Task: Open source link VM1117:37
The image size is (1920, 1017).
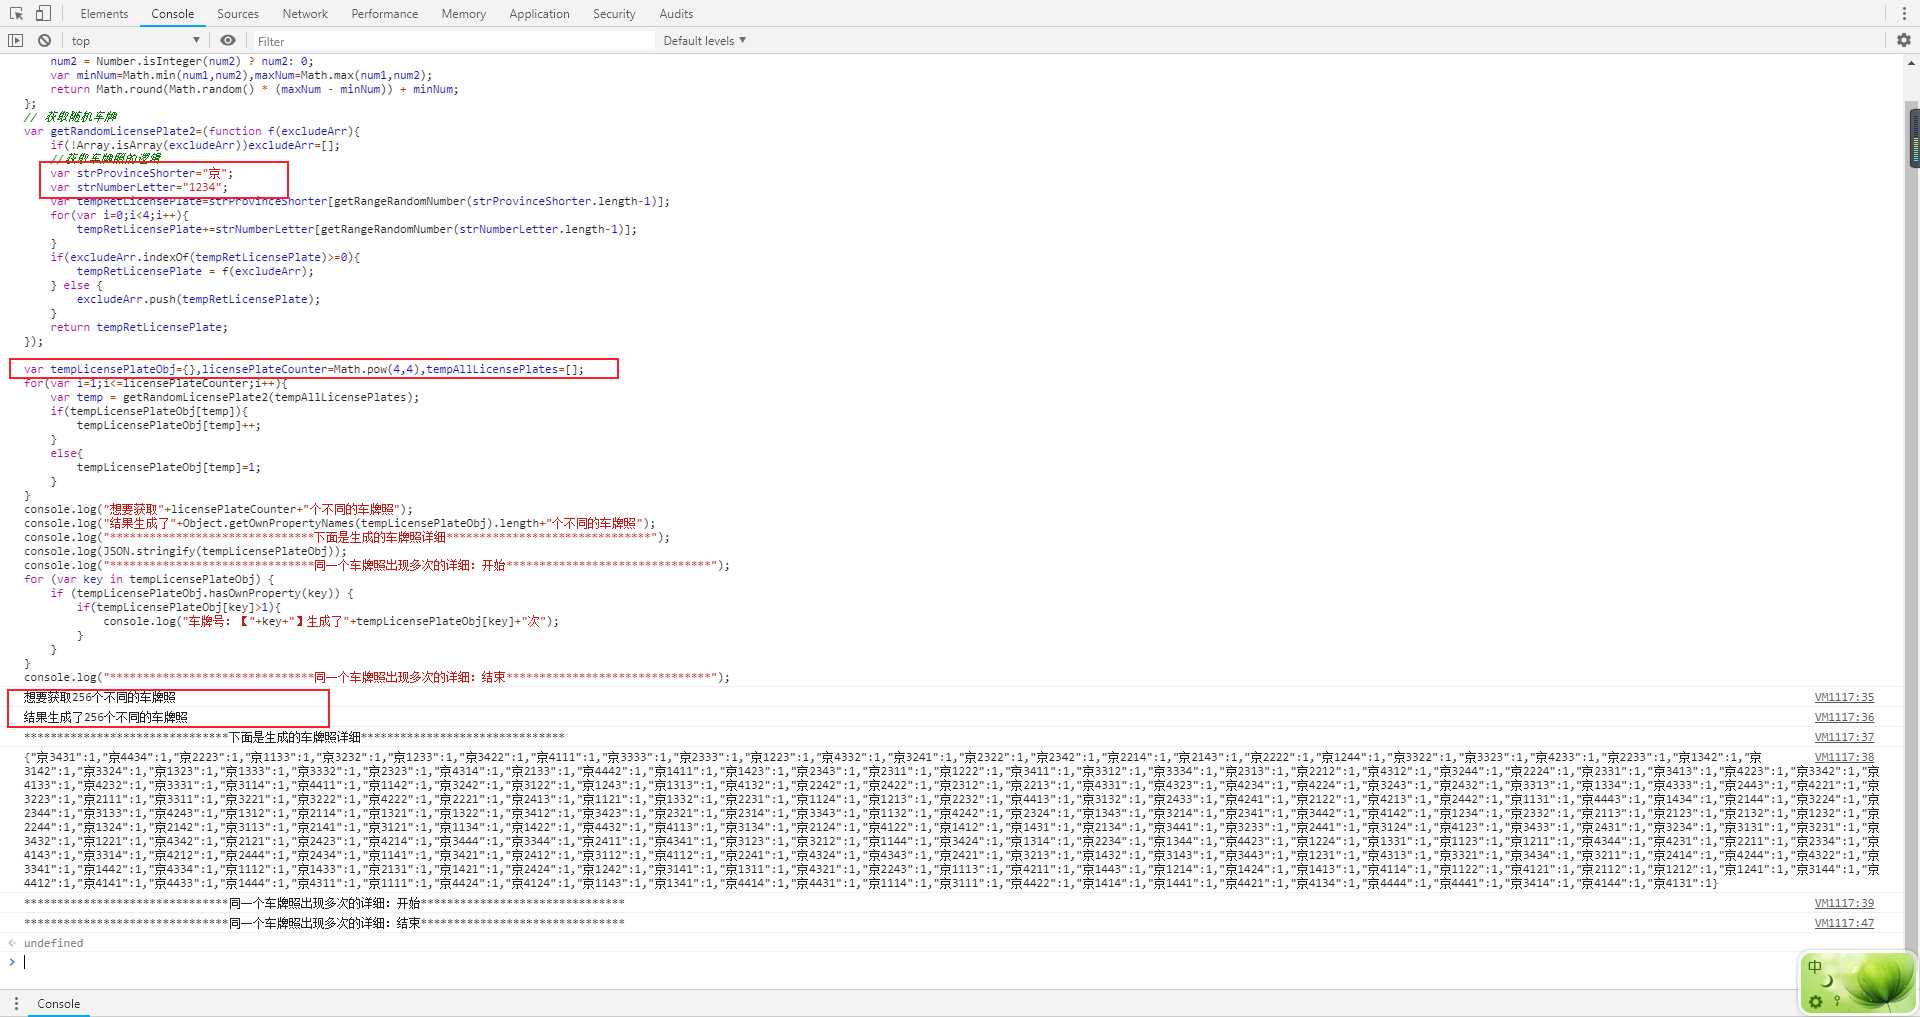Action: tap(1844, 737)
